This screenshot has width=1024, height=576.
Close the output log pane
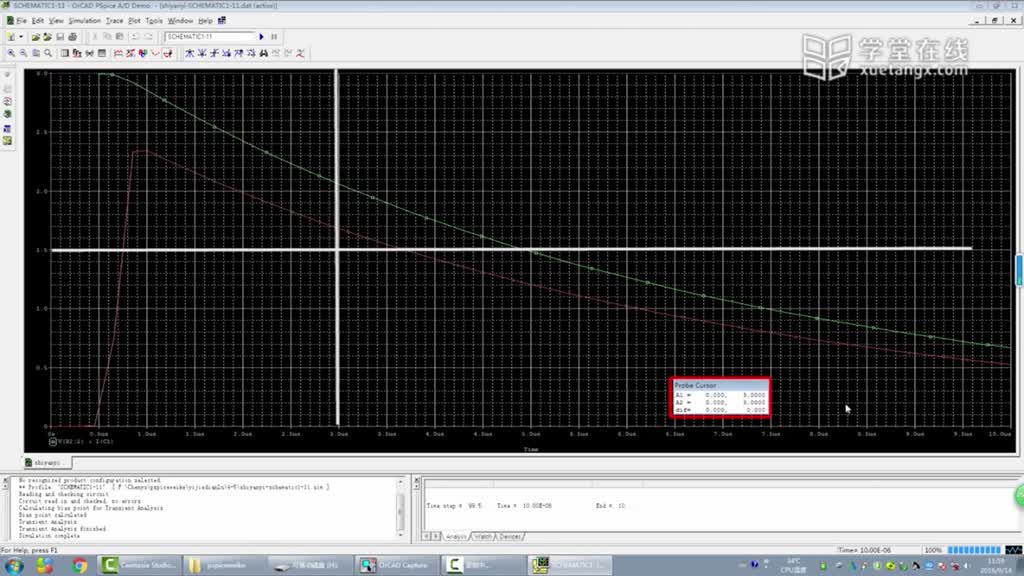tap(5, 481)
